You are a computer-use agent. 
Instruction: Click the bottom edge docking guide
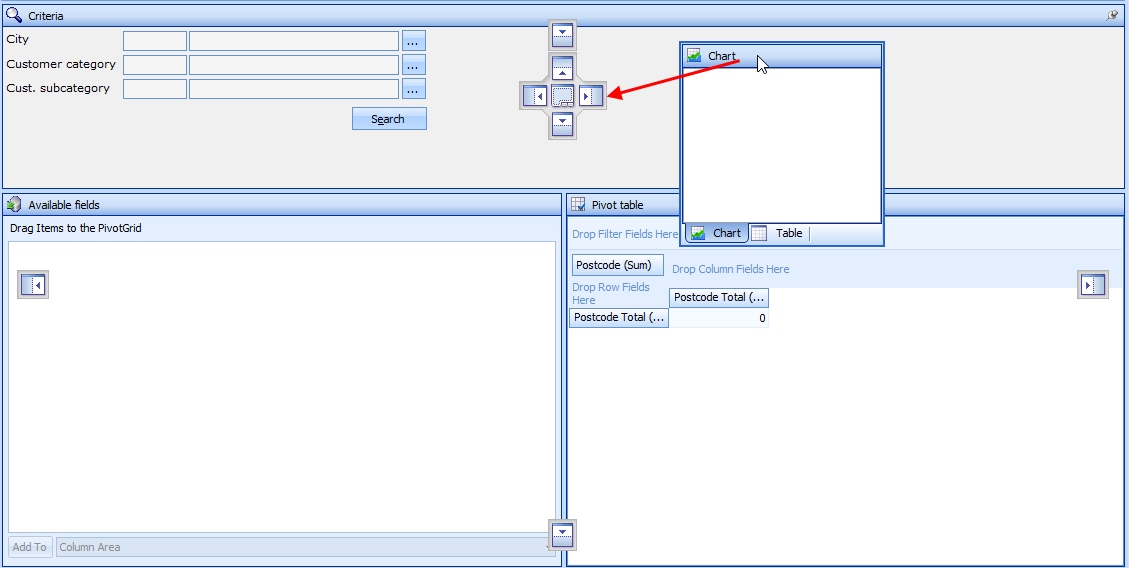563,535
